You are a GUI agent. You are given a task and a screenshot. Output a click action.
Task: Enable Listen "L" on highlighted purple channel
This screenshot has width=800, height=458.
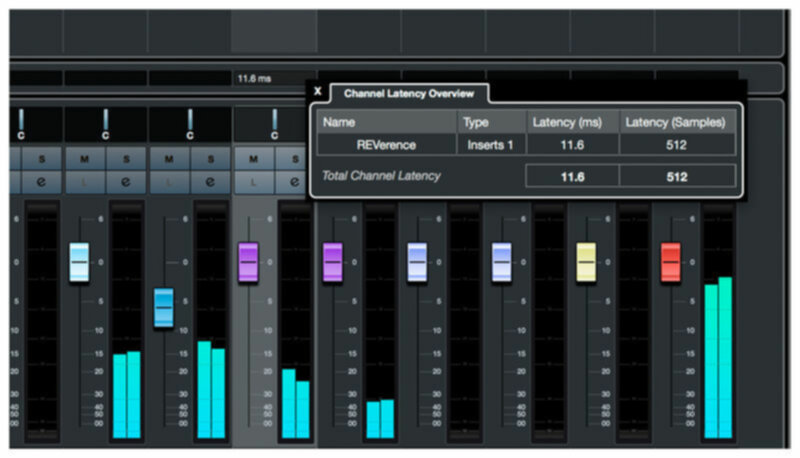coord(253,181)
